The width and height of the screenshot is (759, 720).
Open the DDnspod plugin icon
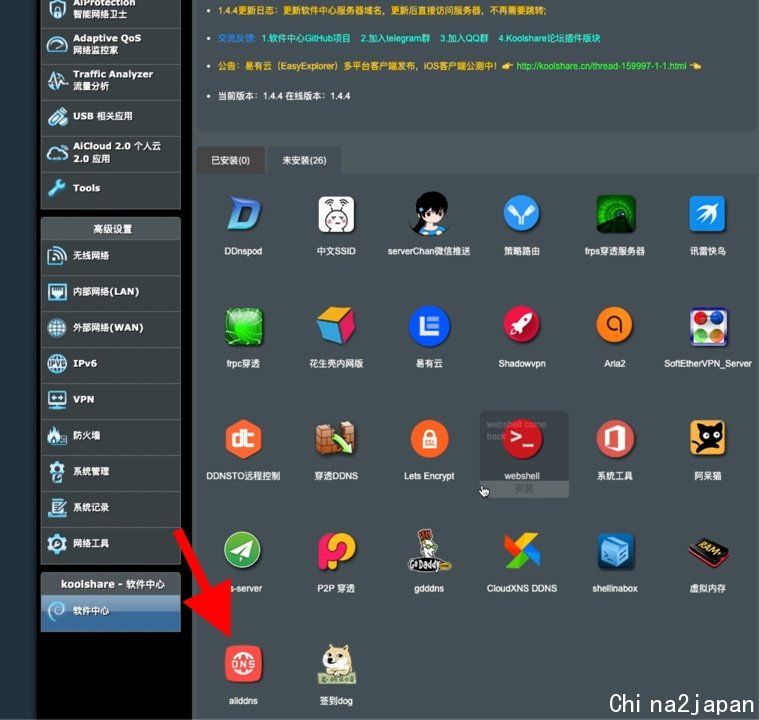(x=243, y=214)
